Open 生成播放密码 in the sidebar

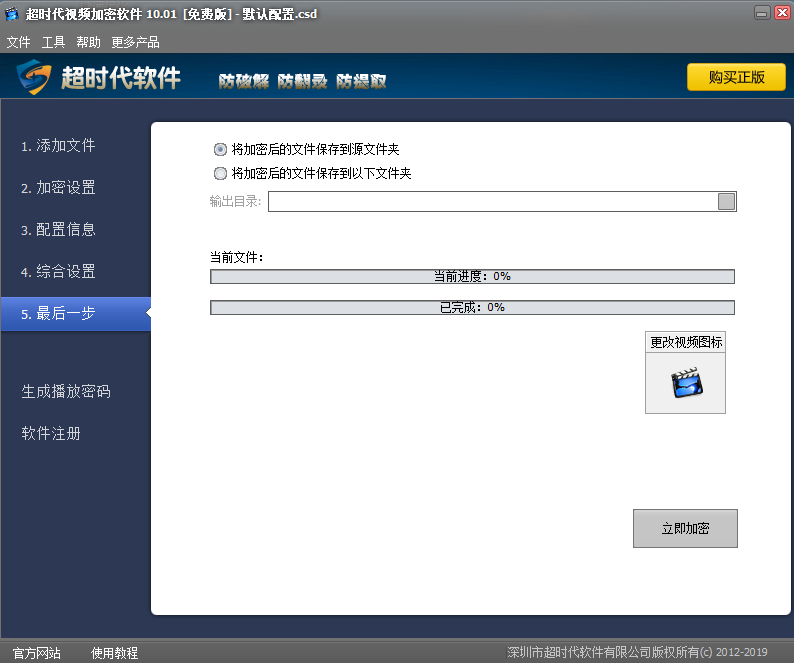(66, 392)
